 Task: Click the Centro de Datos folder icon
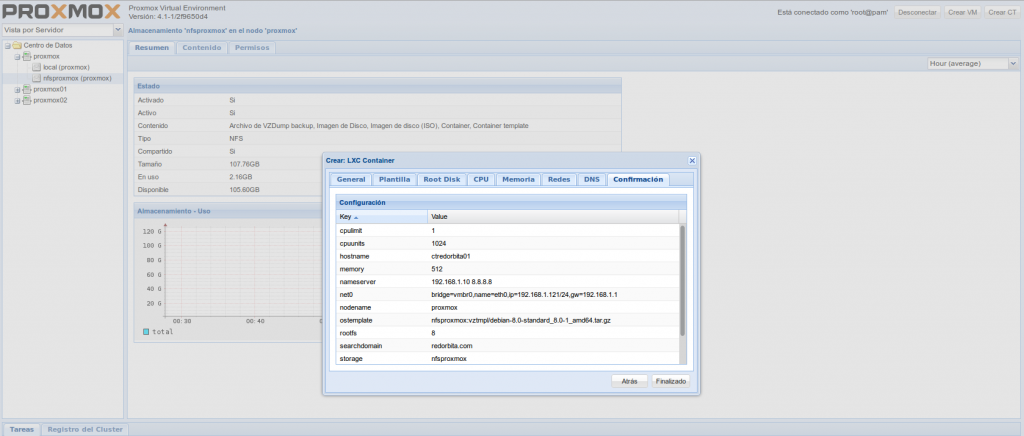tap(17, 46)
